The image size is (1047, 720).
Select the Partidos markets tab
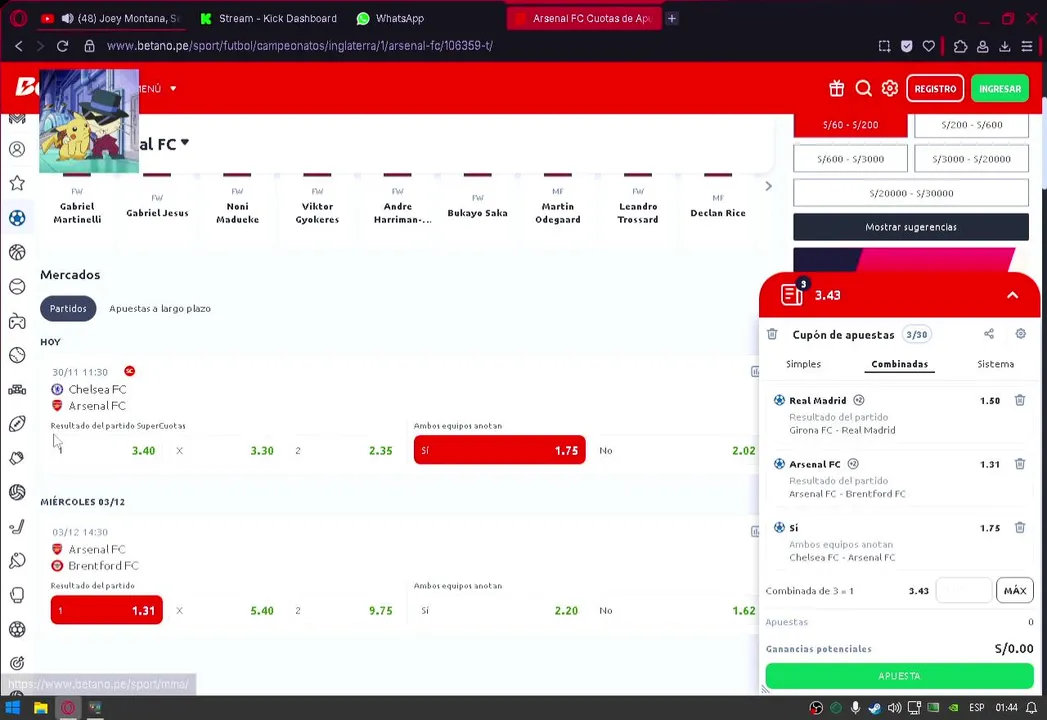click(x=68, y=309)
